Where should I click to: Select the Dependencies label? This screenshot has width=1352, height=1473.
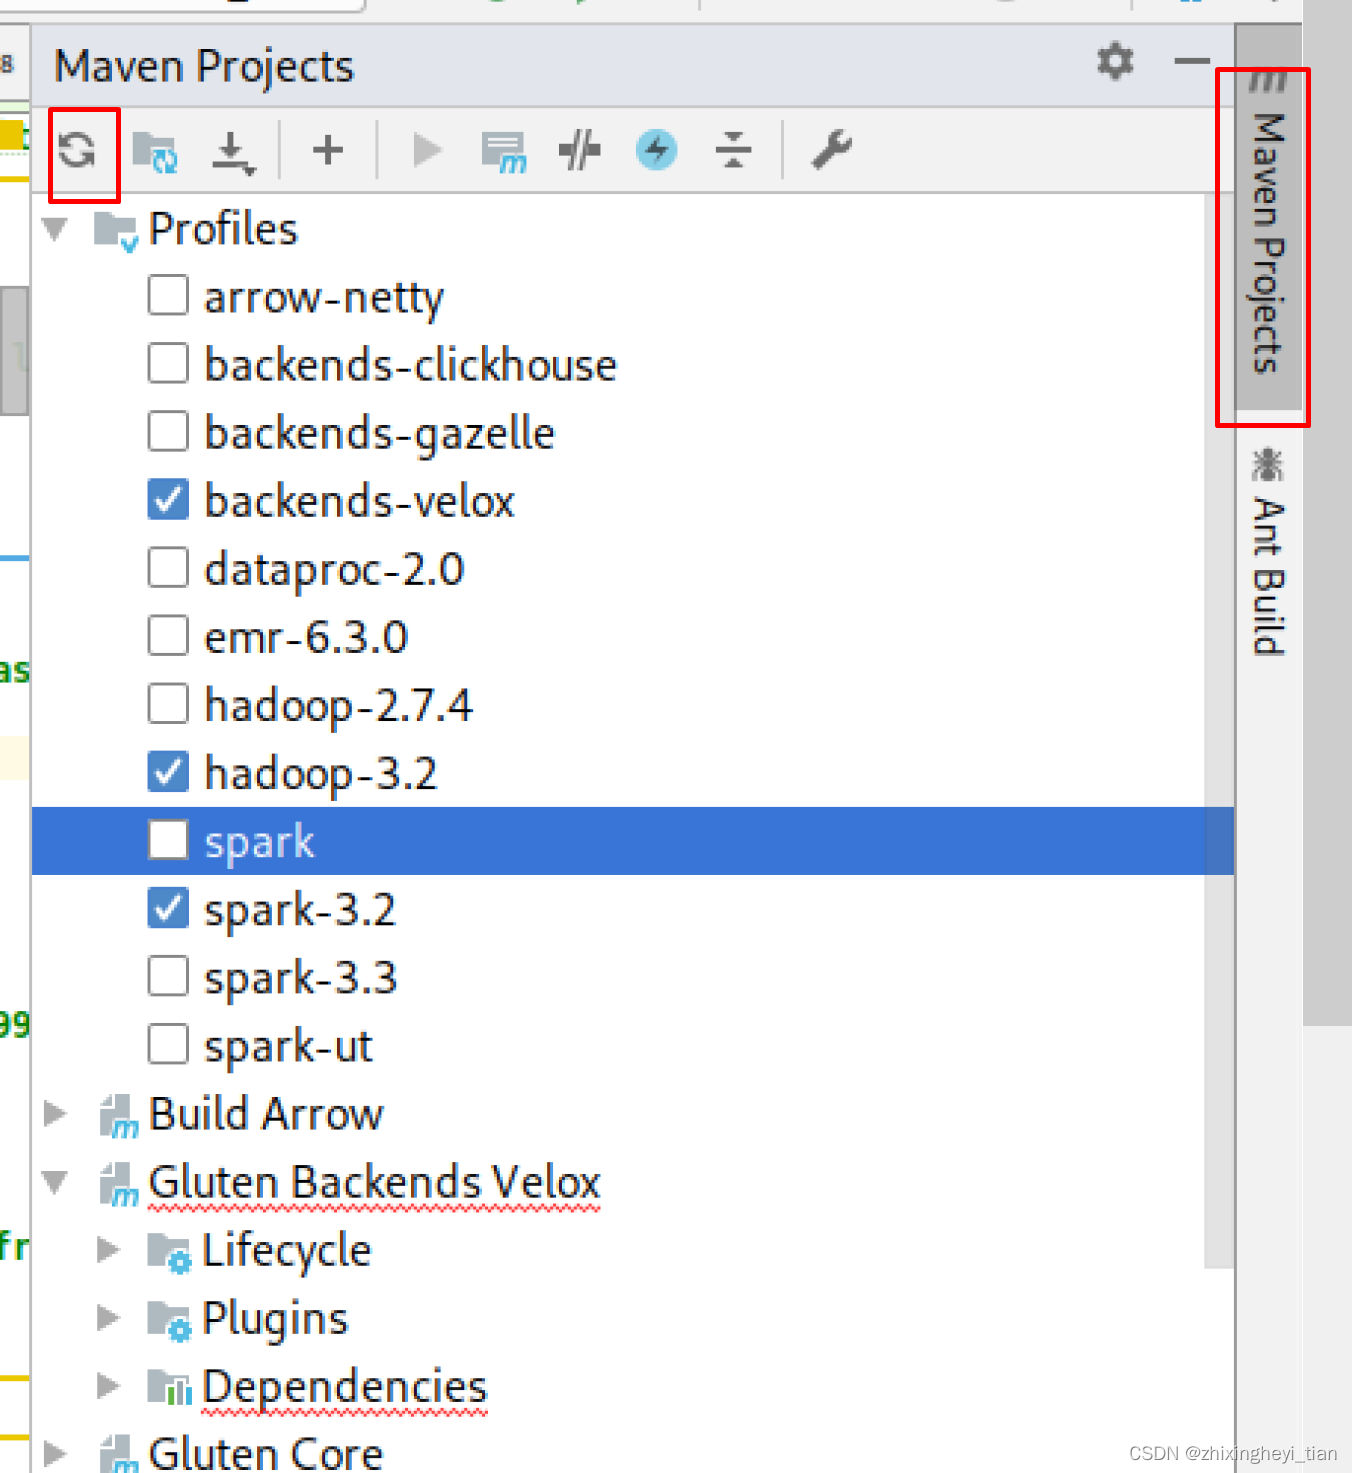344,1387
